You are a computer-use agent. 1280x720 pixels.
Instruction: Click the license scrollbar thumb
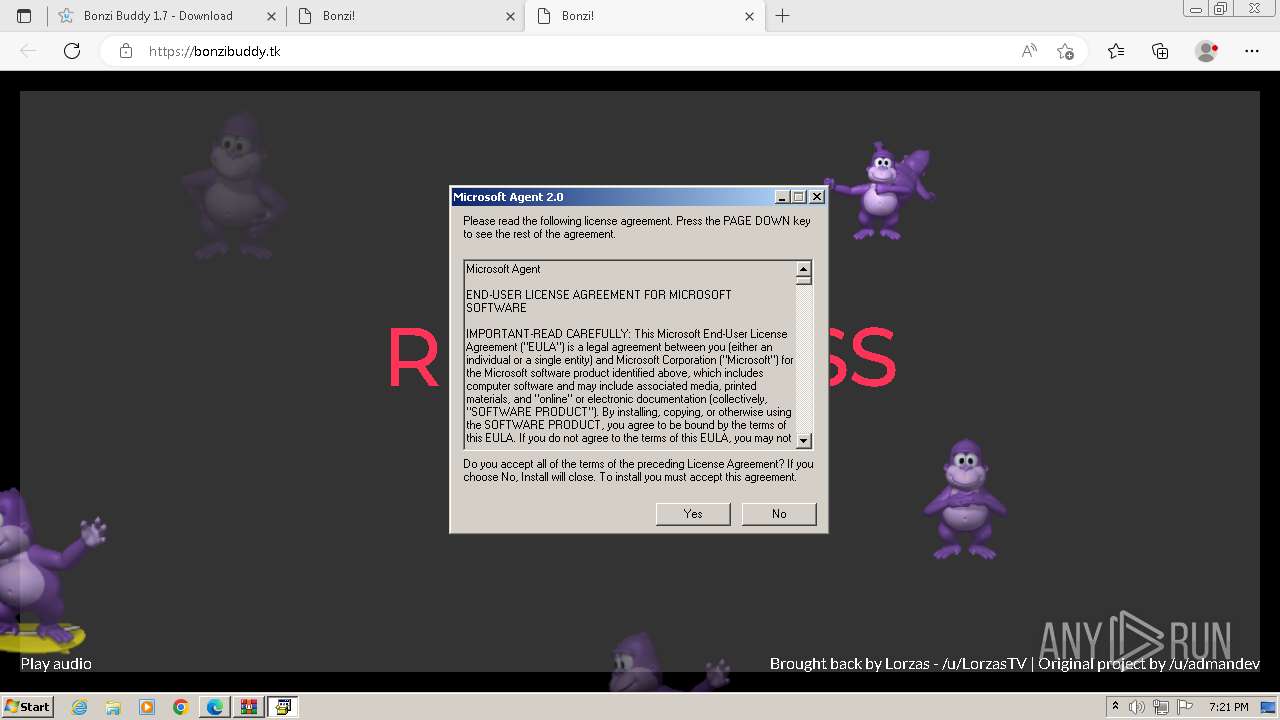pyautogui.click(x=804, y=281)
